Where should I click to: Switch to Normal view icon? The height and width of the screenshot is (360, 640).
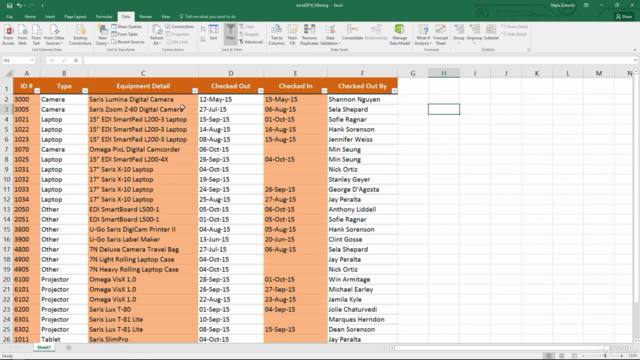(549, 356)
